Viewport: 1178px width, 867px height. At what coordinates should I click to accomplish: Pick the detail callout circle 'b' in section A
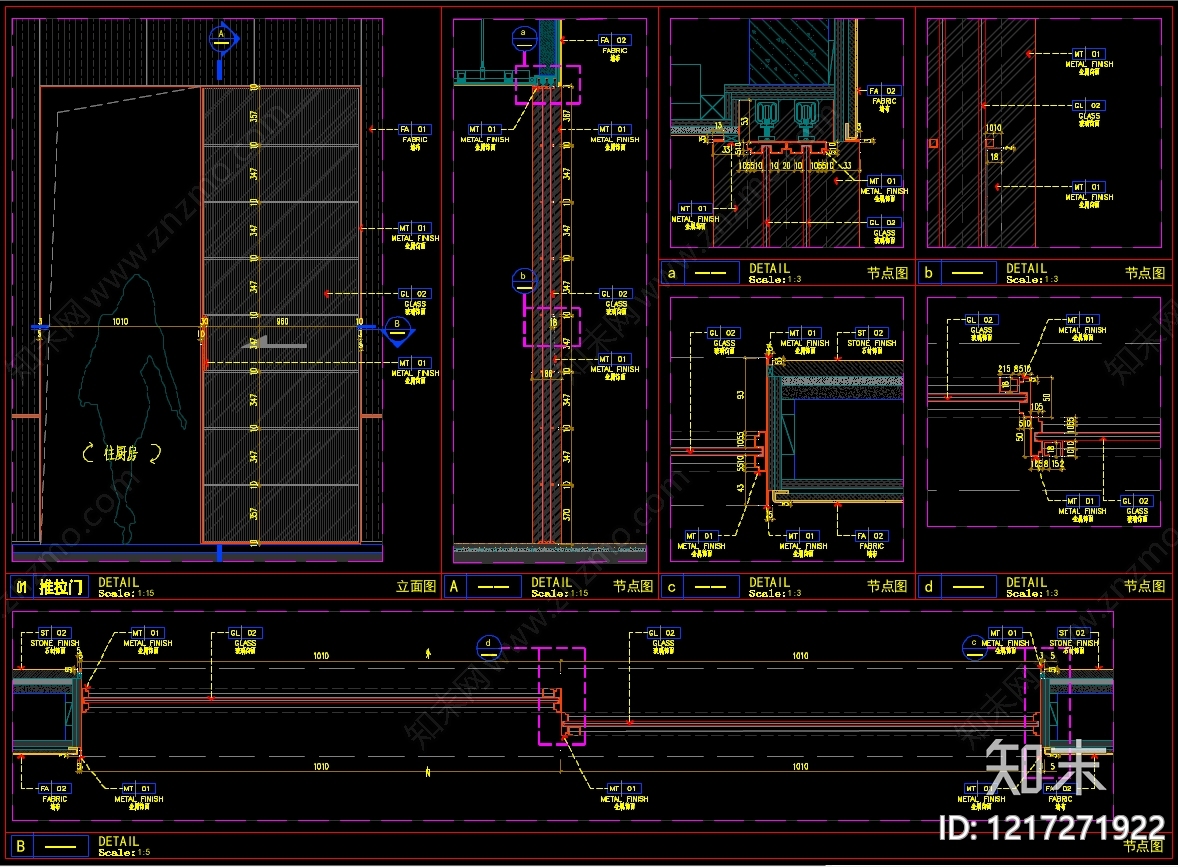tap(524, 280)
